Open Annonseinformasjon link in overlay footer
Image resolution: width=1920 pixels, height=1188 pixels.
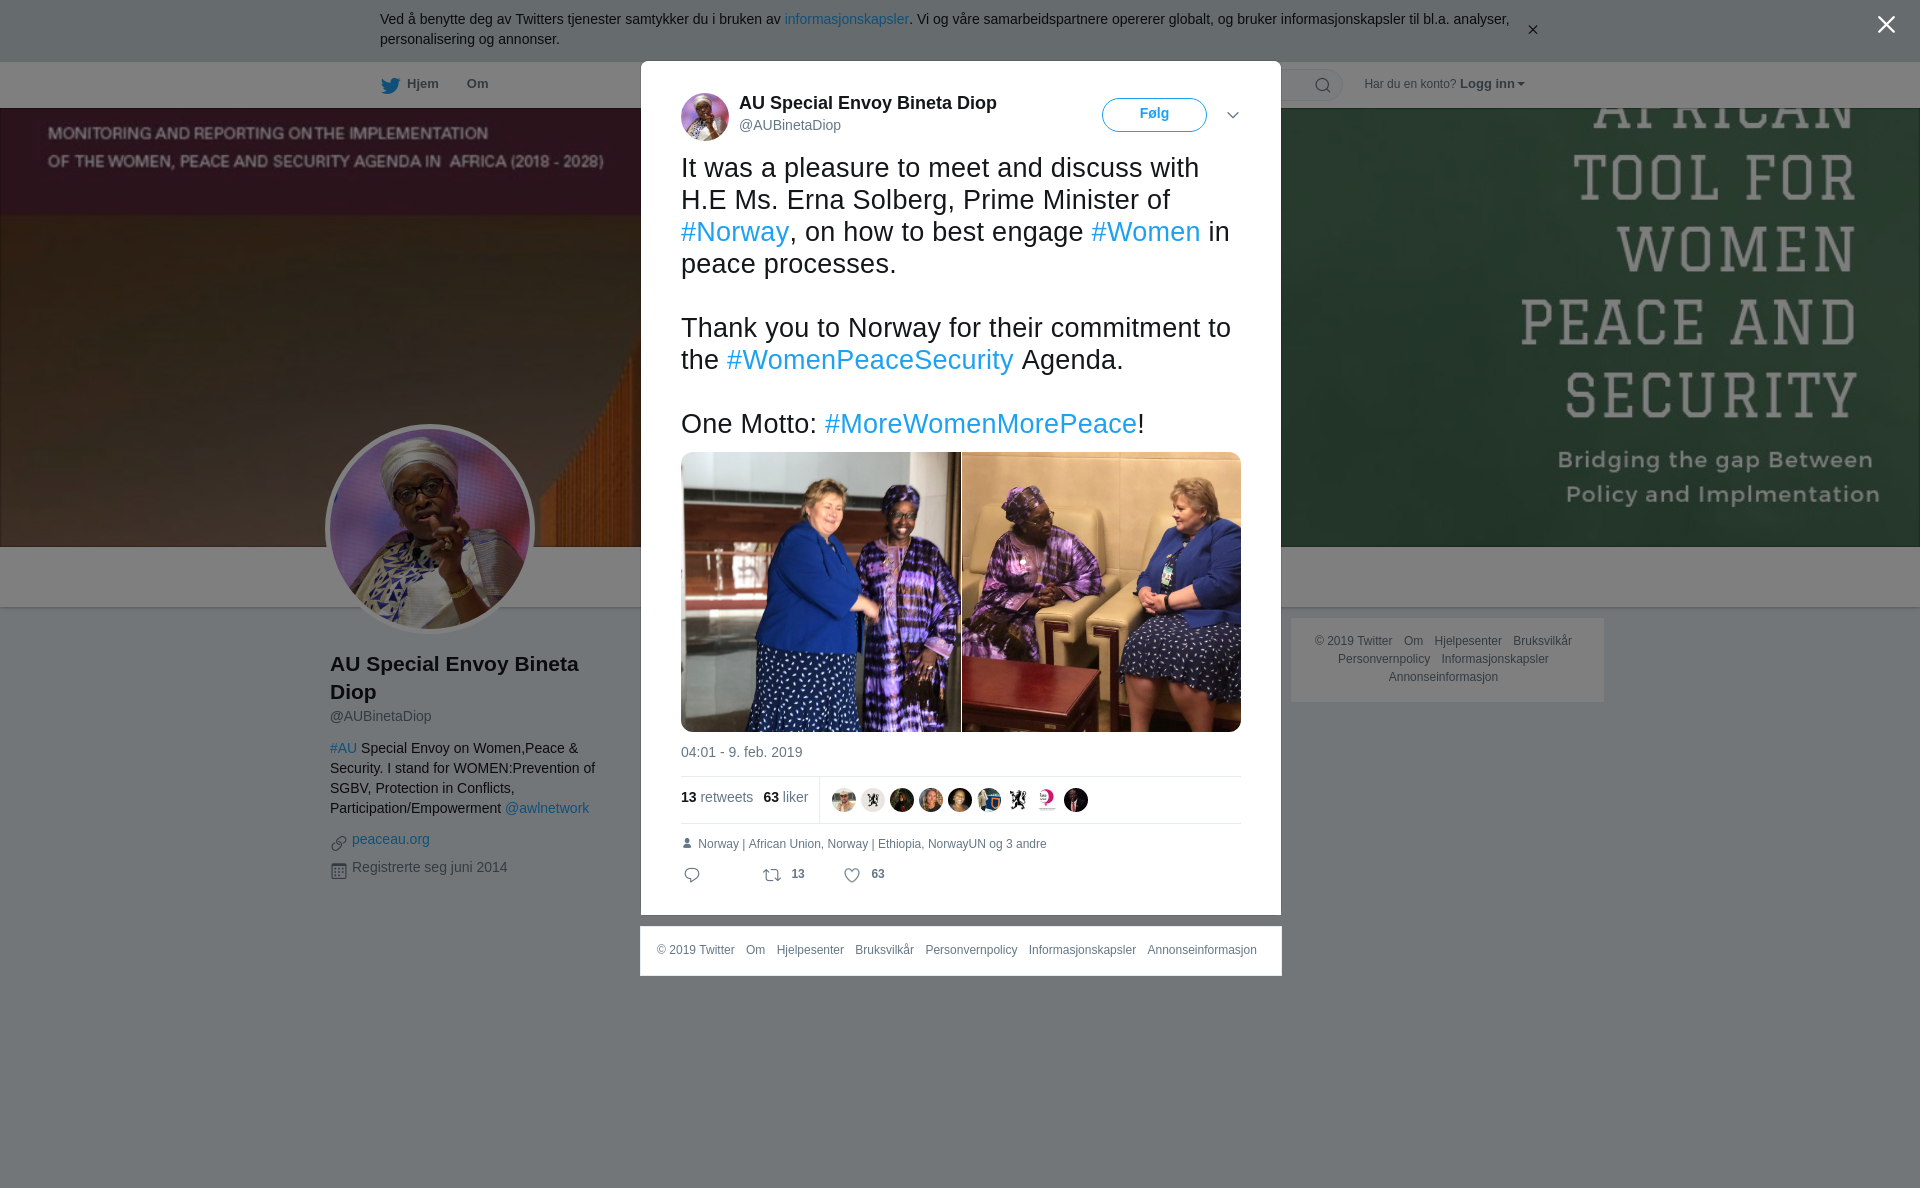click(x=1202, y=950)
